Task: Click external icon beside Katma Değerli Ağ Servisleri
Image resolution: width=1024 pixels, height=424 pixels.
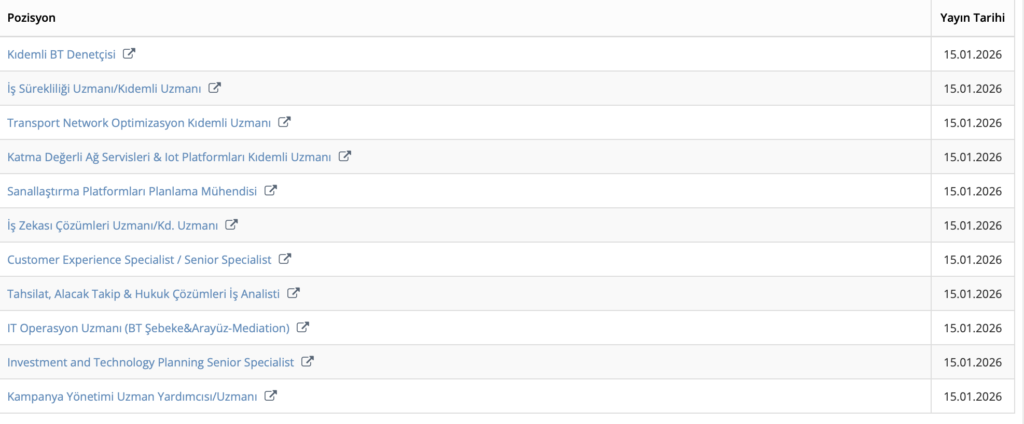Action: (345, 156)
